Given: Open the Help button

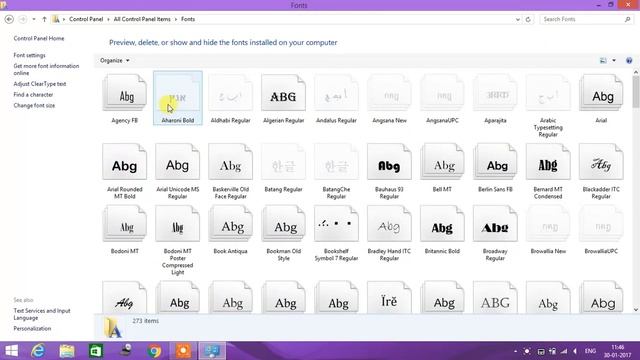Looking at the screenshot, I should [629, 60].
